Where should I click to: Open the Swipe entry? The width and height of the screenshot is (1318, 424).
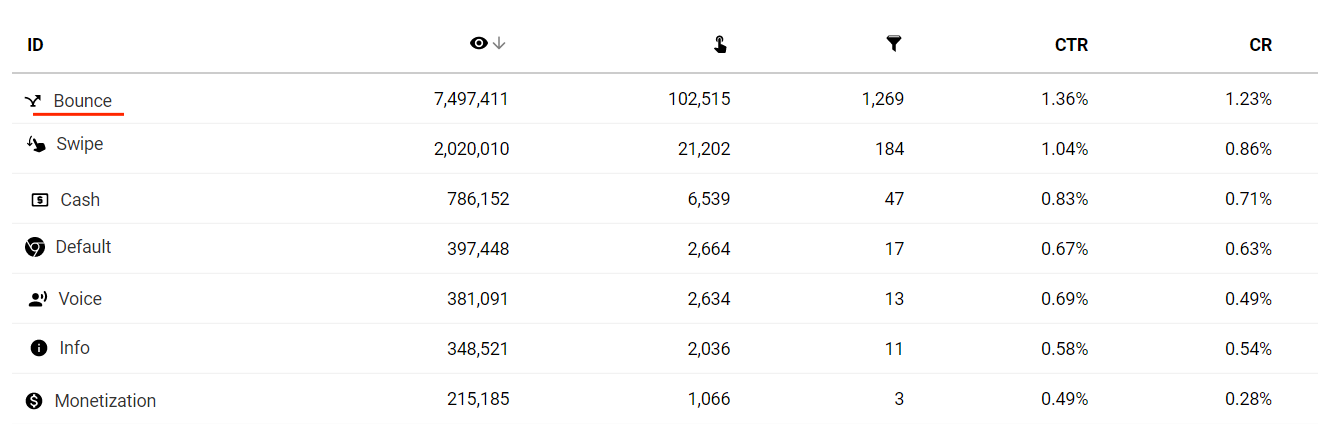(80, 144)
